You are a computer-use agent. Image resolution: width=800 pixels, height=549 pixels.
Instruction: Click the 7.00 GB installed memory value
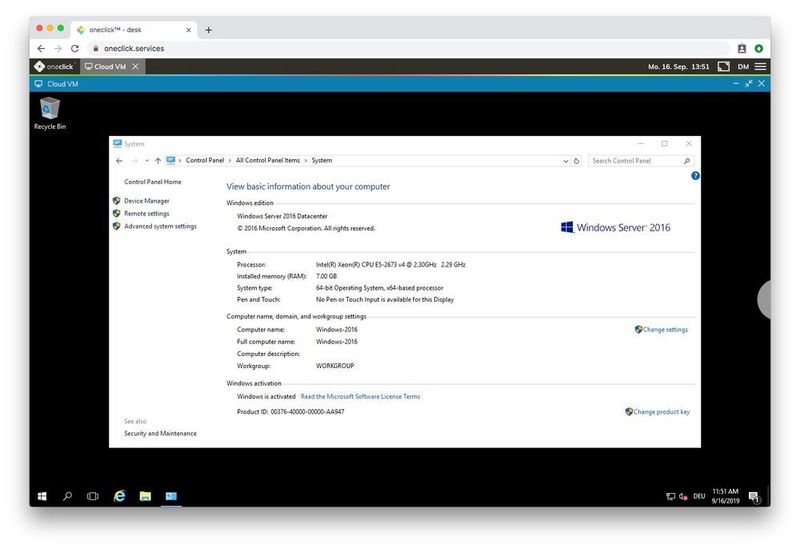coord(327,277)
